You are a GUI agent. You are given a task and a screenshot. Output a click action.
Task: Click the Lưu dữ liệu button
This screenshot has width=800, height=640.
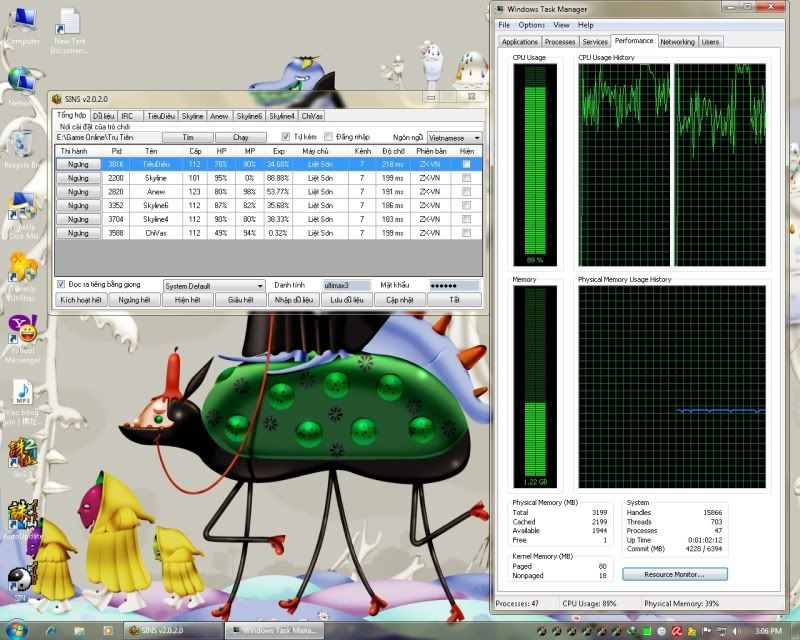[346, 300]
